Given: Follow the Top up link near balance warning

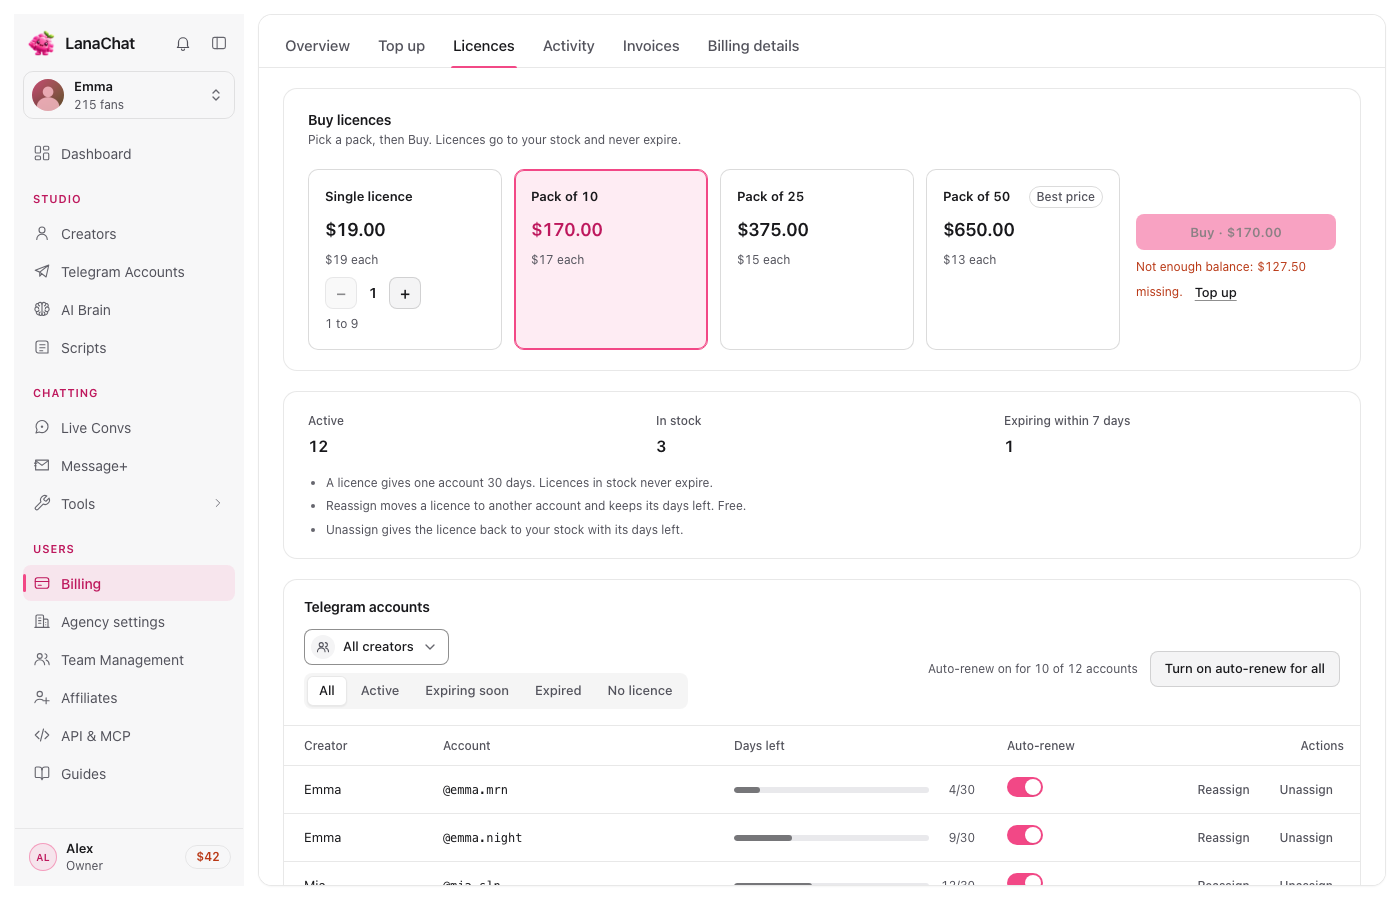Looking at the screenshot, I should 1216,293.
